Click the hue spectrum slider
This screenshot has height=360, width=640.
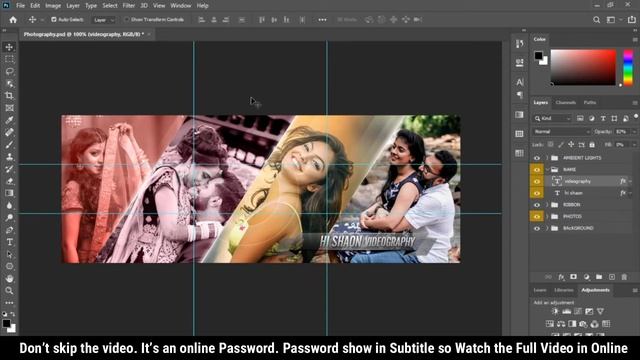pos(628,67)
